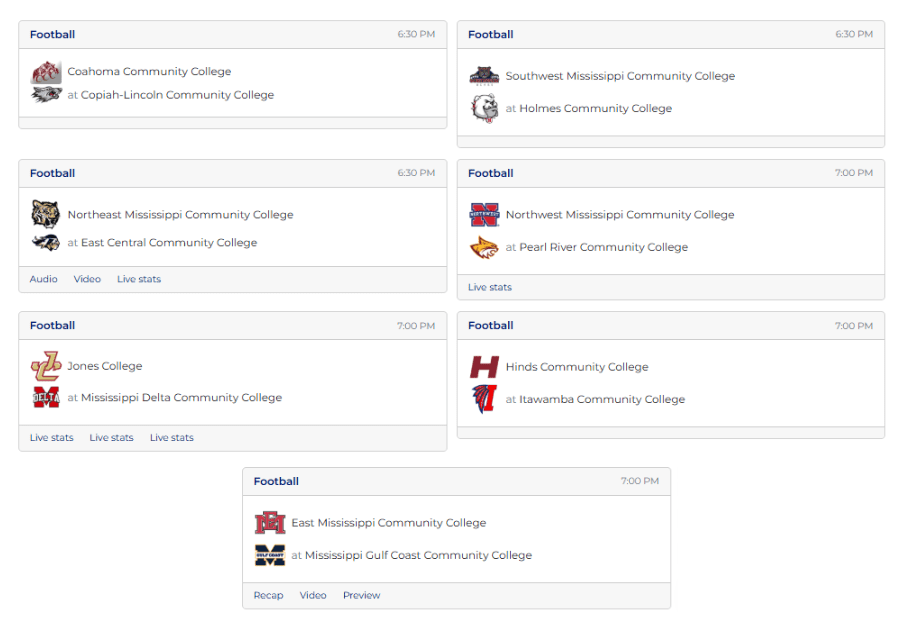Click the Northwest Mississippi N logo
This screenshot has height=622, width=900.
tap(484, 215)
